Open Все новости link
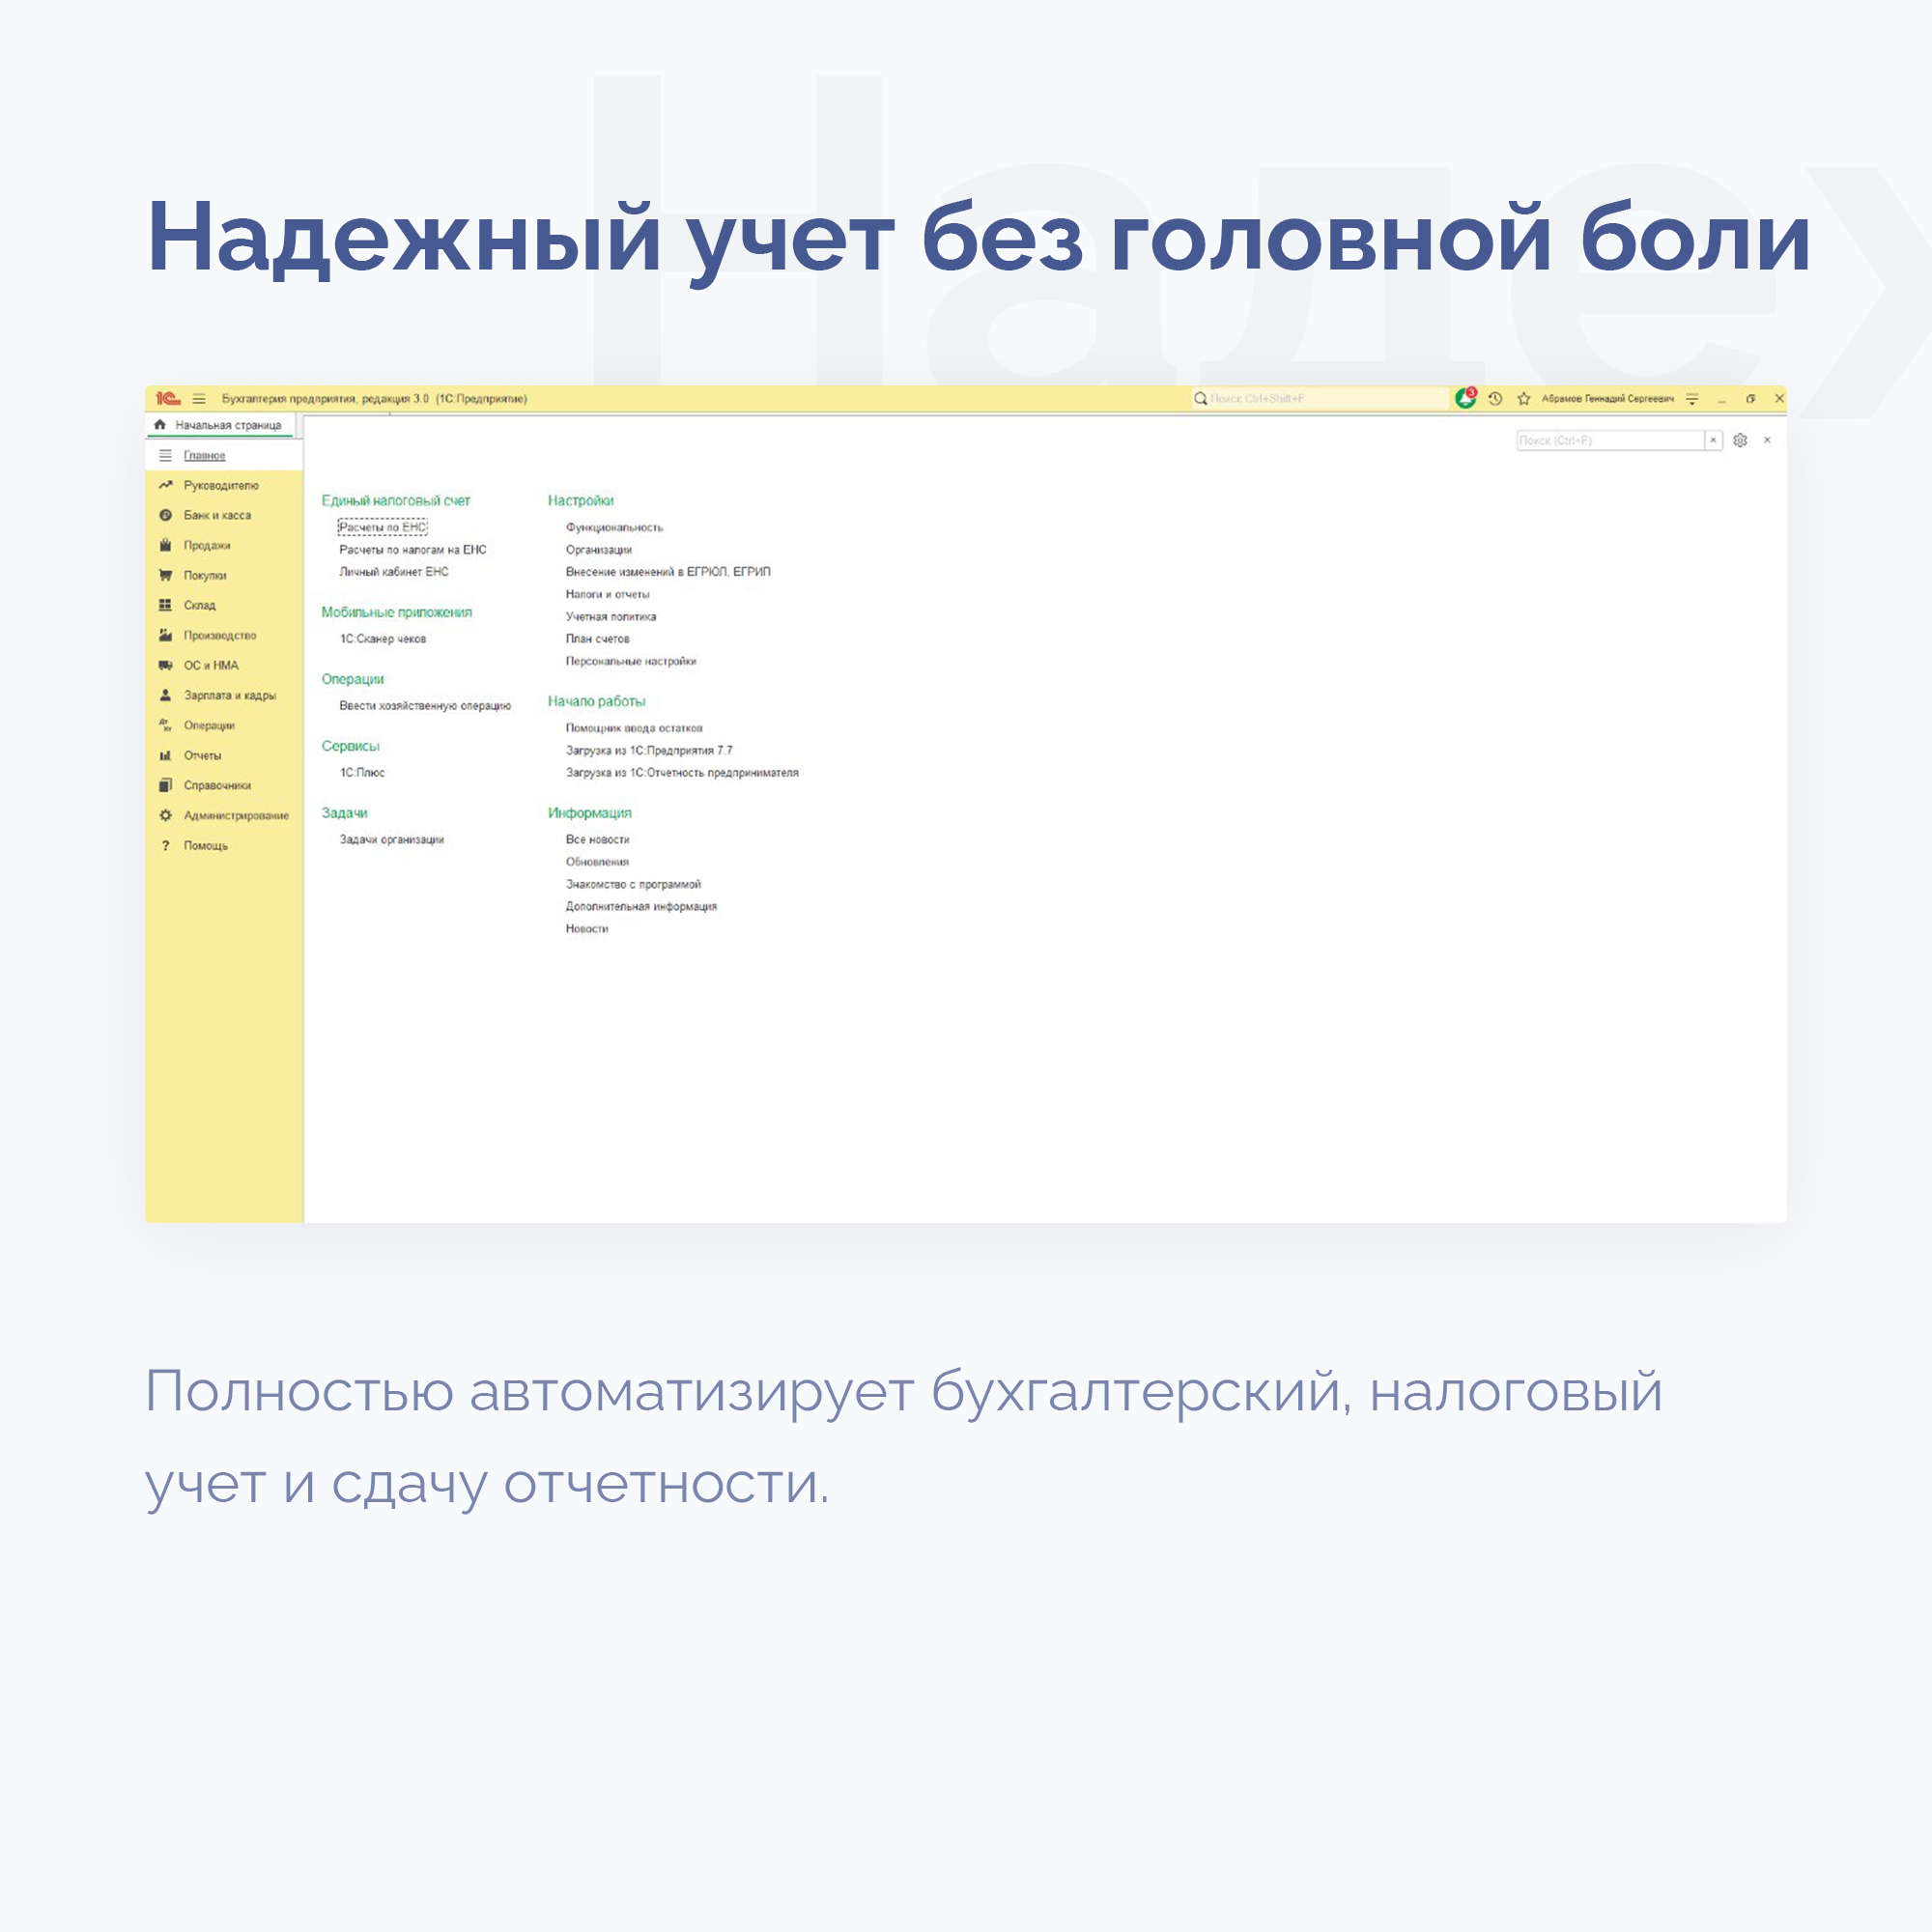 (598, 840)
